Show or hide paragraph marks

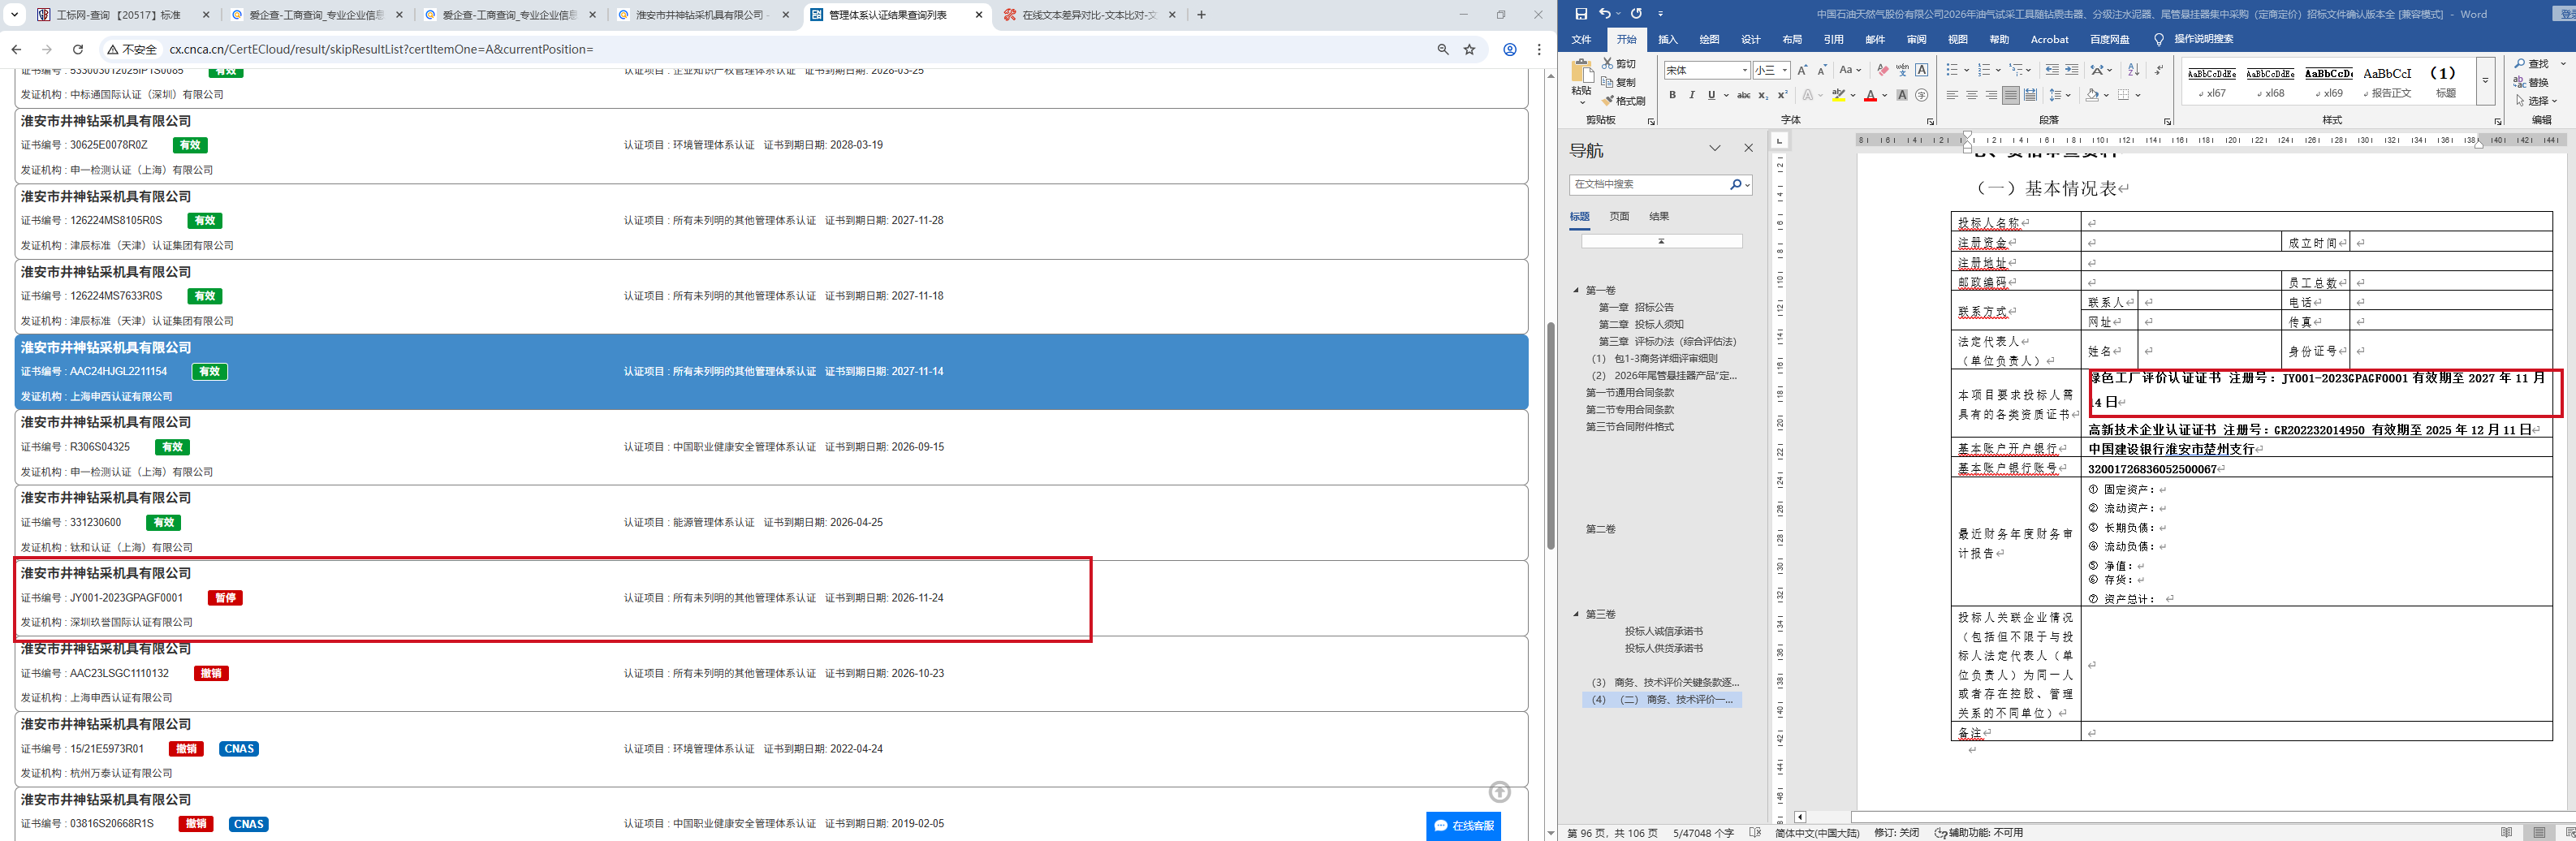coord(2159,70)
